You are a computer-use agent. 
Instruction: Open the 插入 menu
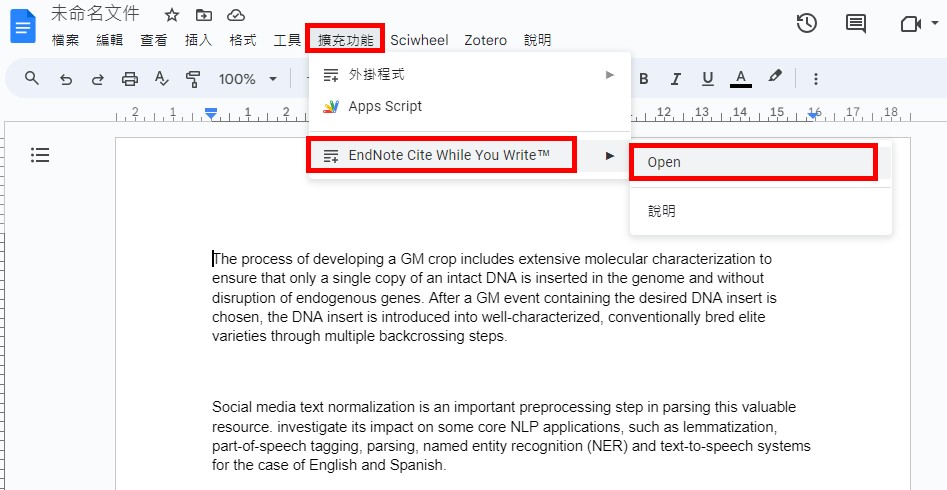[198, 40]
